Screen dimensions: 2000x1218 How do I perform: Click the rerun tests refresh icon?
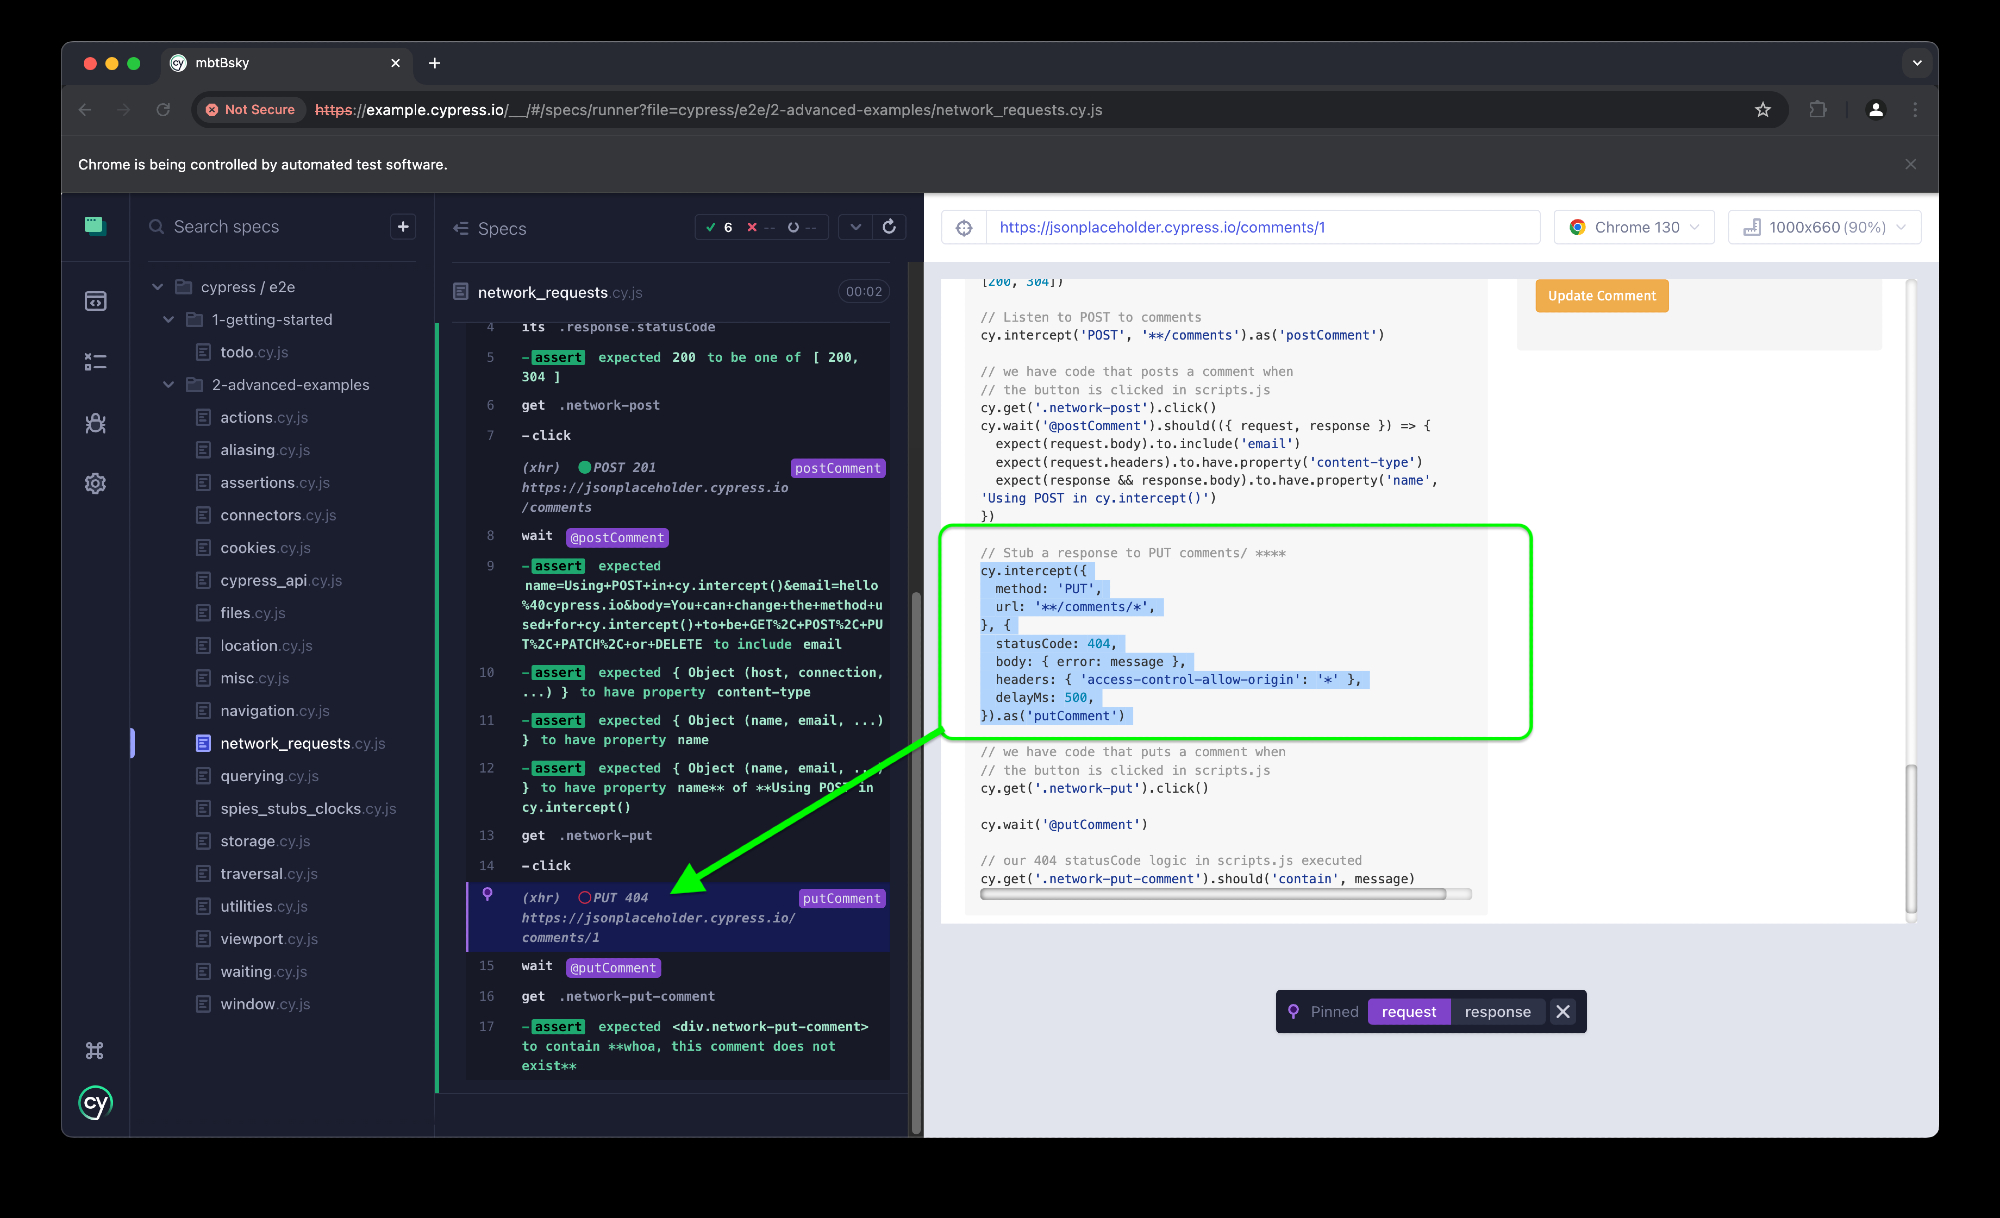click(889, 227)
